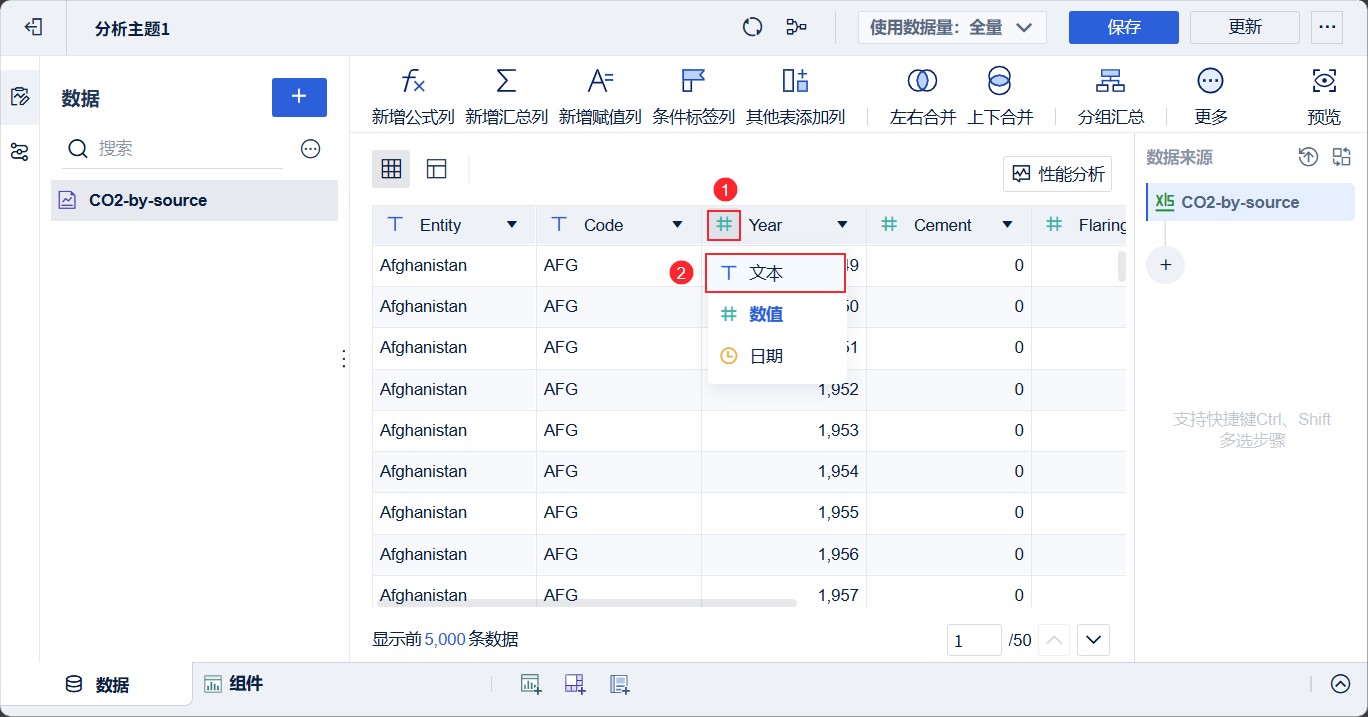The image size is (1368, 717).
Task: Open 左右合并 join tool
Action: [x=922, y=82]
